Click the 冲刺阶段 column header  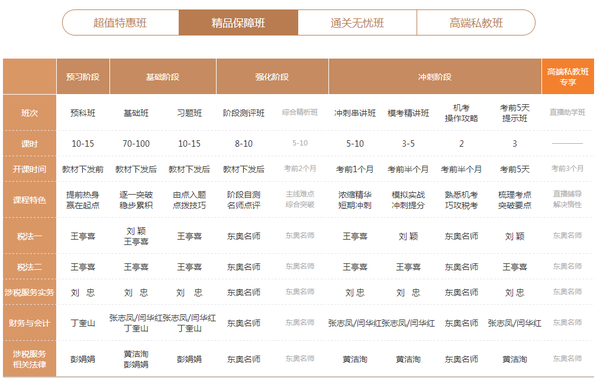435,77
